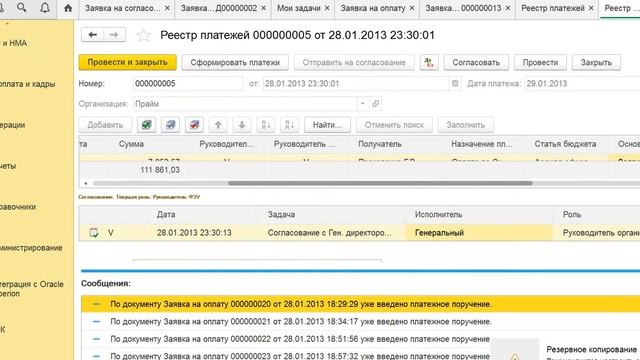
Task: Close the Реестр платежей tab
Action: pos(591,8)
